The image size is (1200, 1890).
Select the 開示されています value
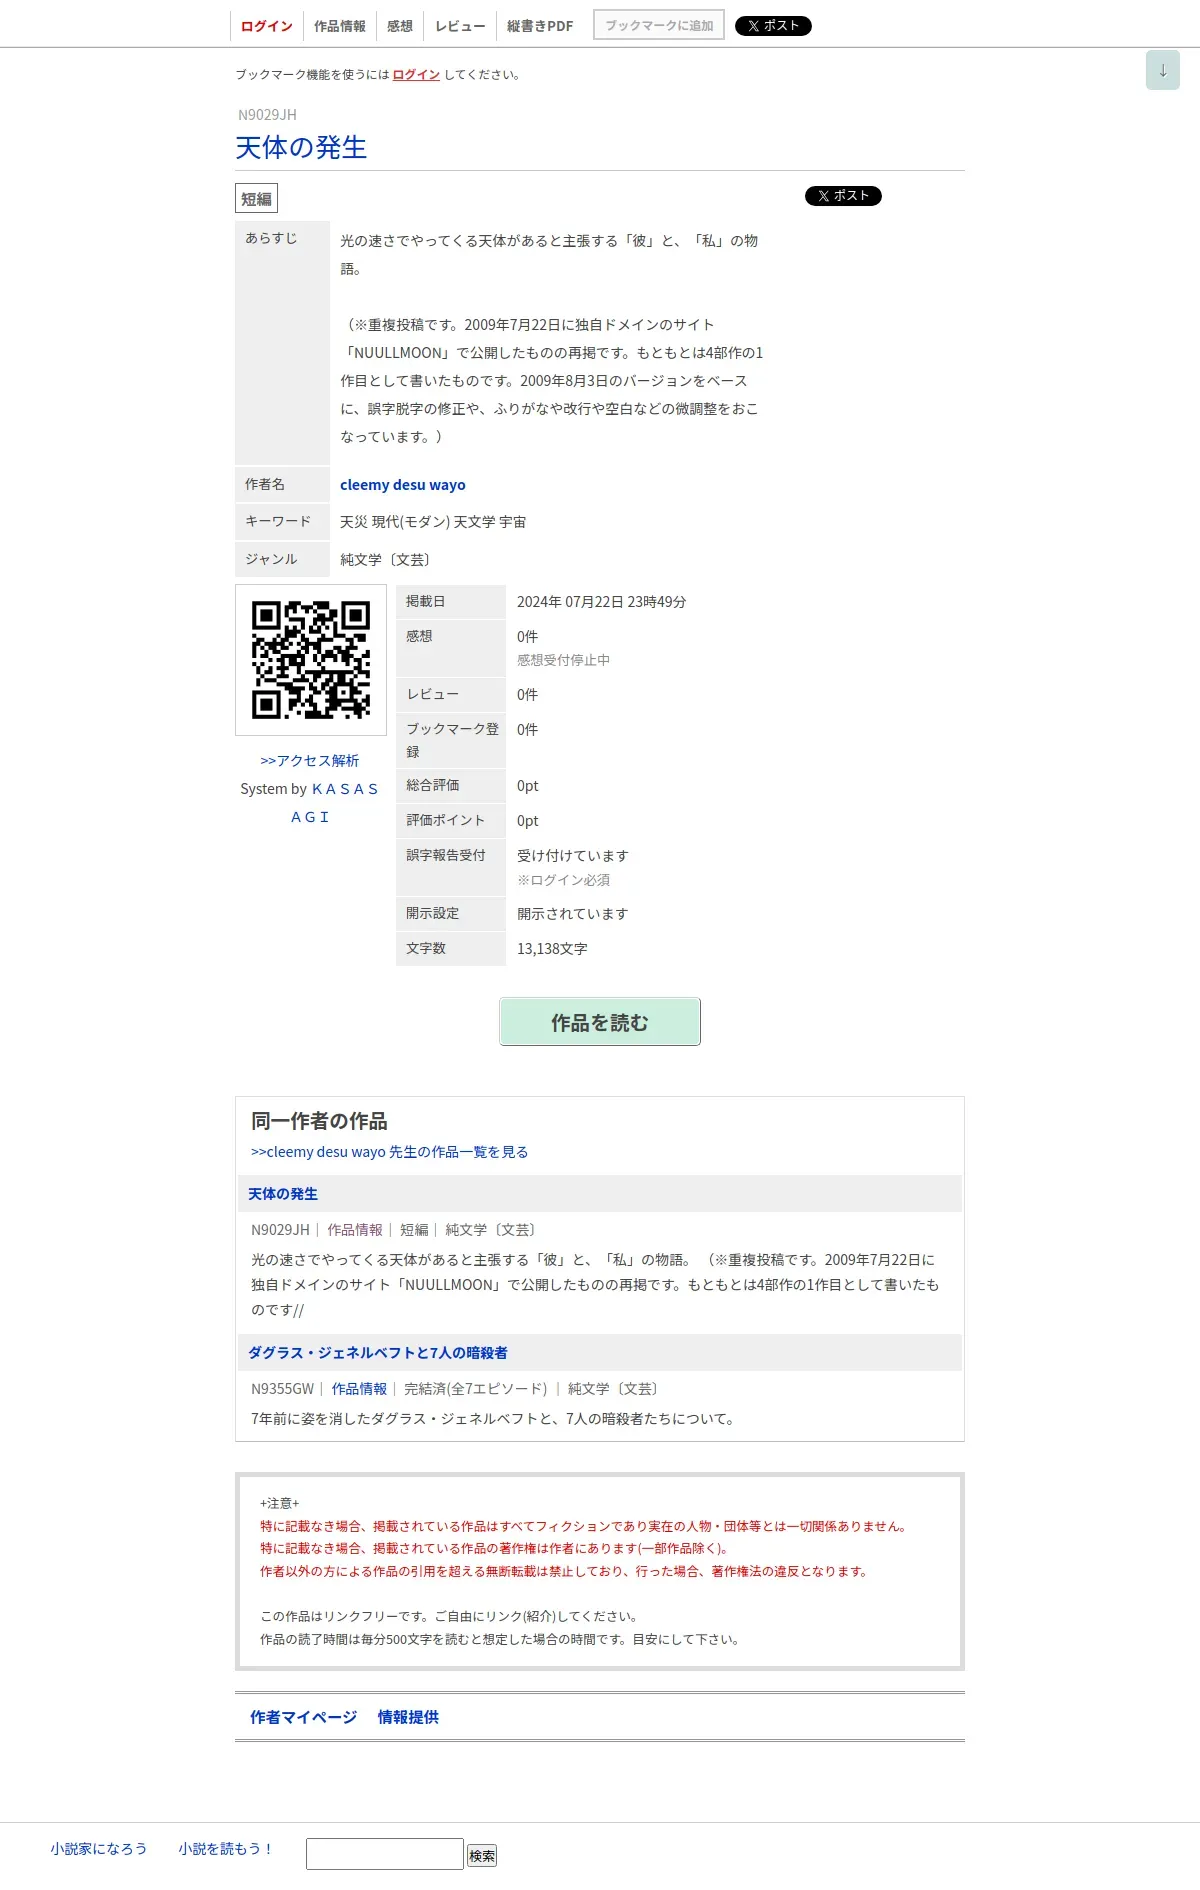[572, 914]
